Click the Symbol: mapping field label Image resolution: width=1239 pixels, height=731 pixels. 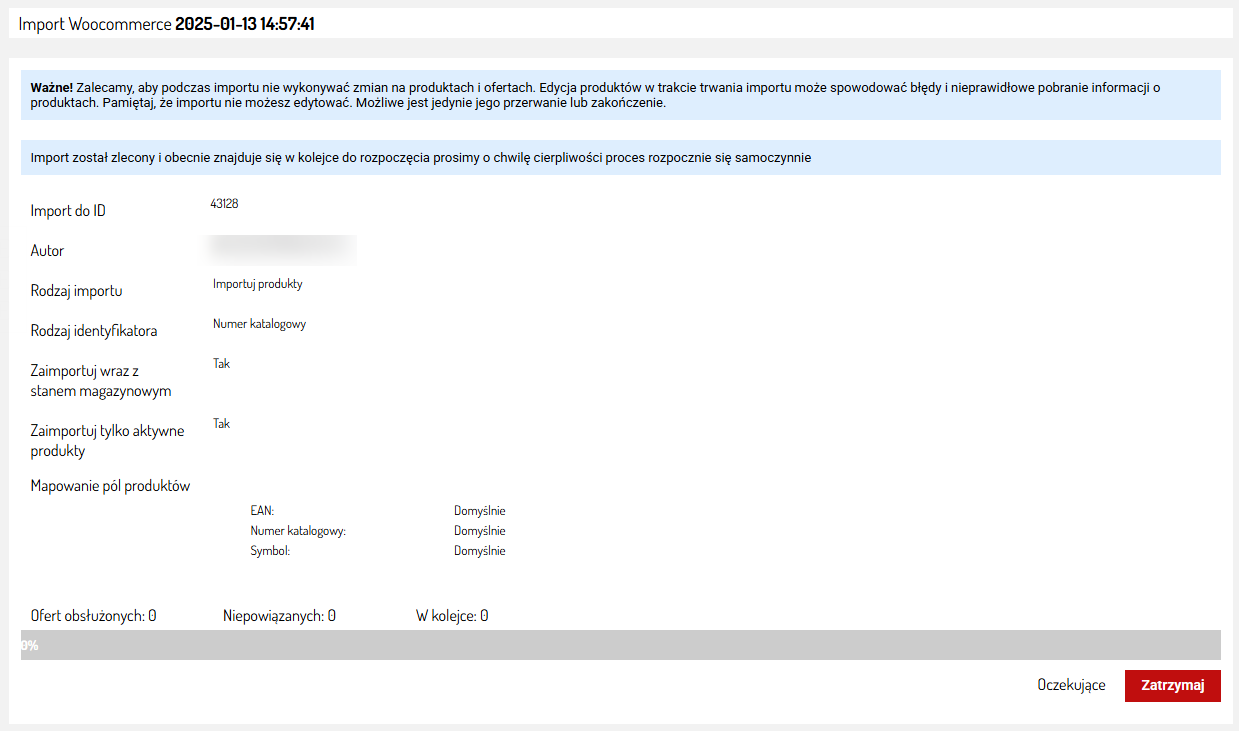pyautogui.click(x=270, y=551)
